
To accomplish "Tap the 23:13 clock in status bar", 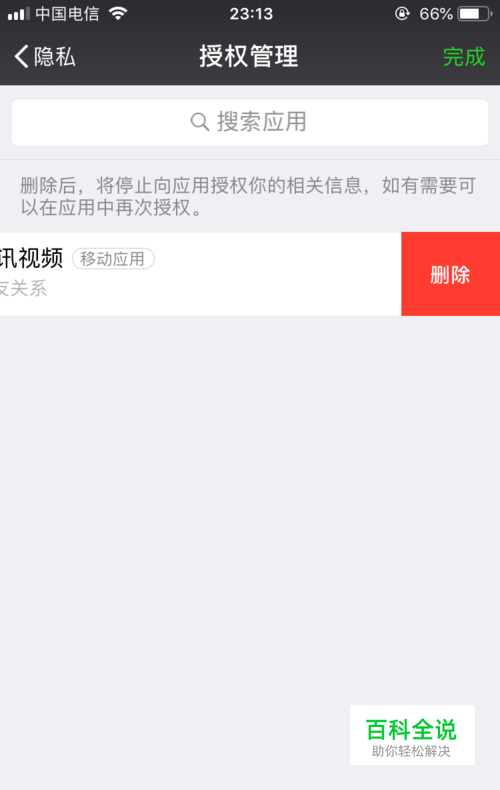I will pos(251,14).
